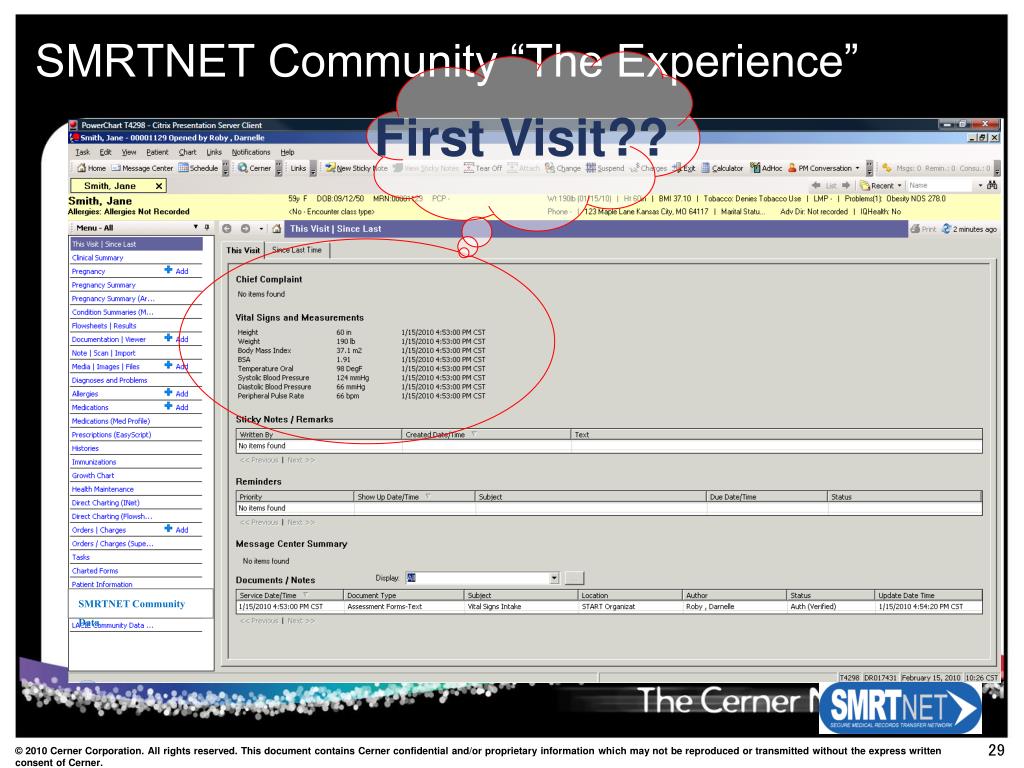
Task: Open the Display dropdown in Documents / Notes
Action: point(554,578)
